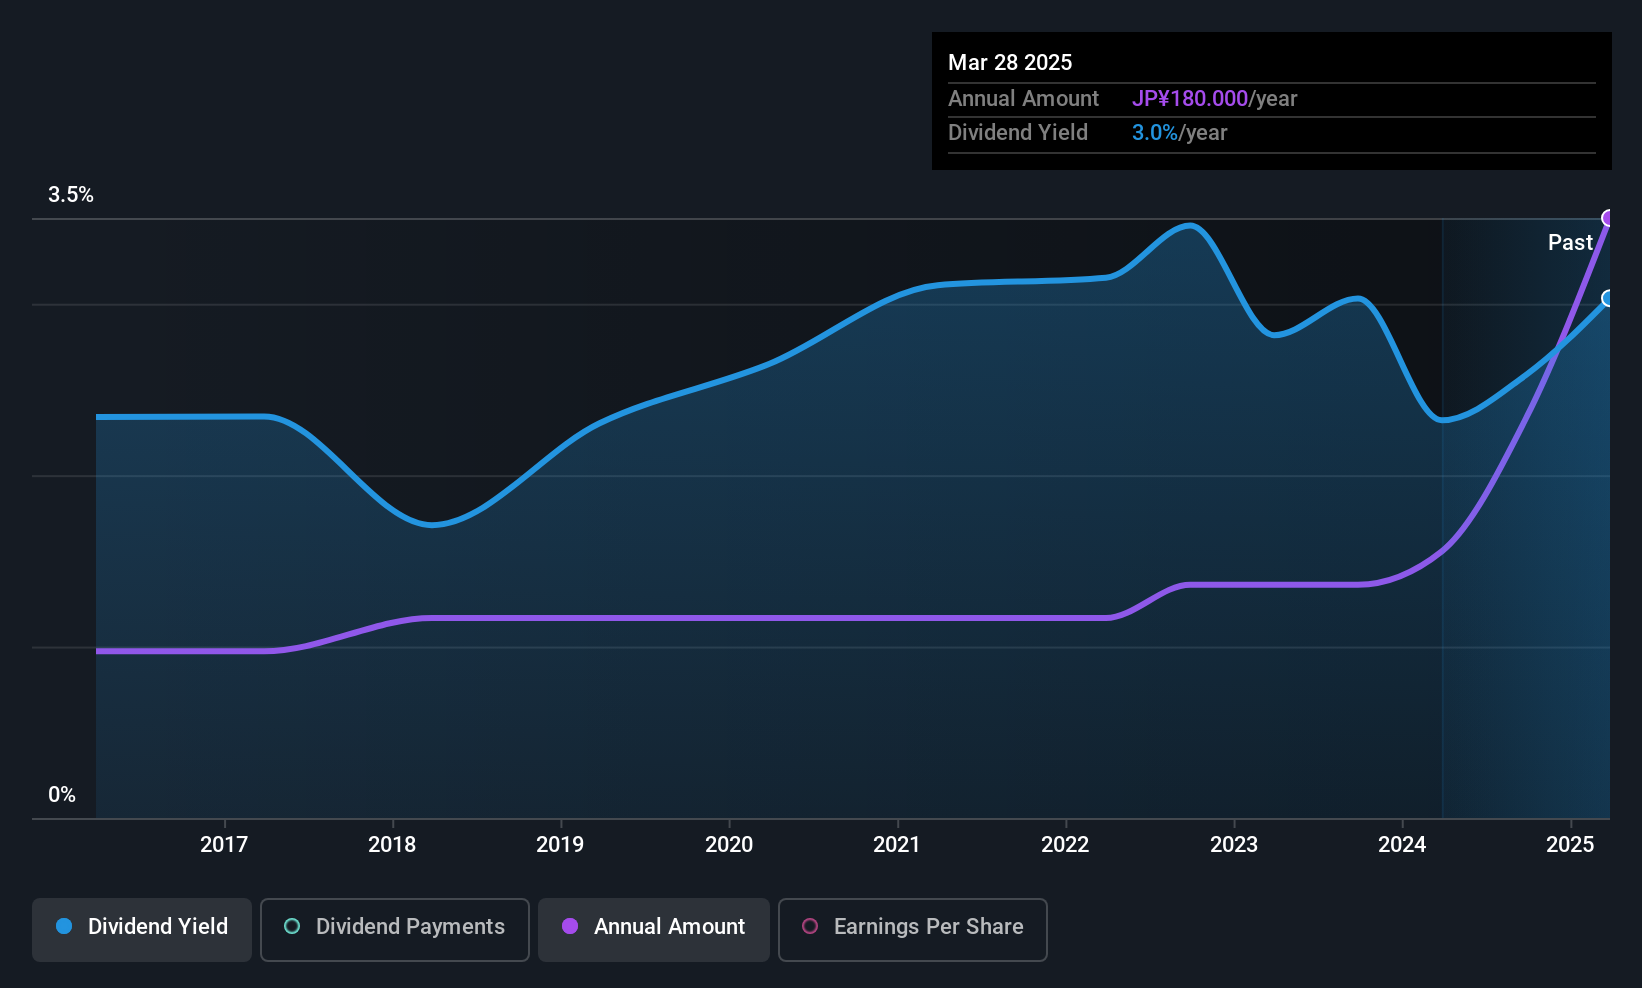This screenshot has width=1642, height=988.
Task: Click the blue Dividend Yield legend dot
Action: pos(64,927)
